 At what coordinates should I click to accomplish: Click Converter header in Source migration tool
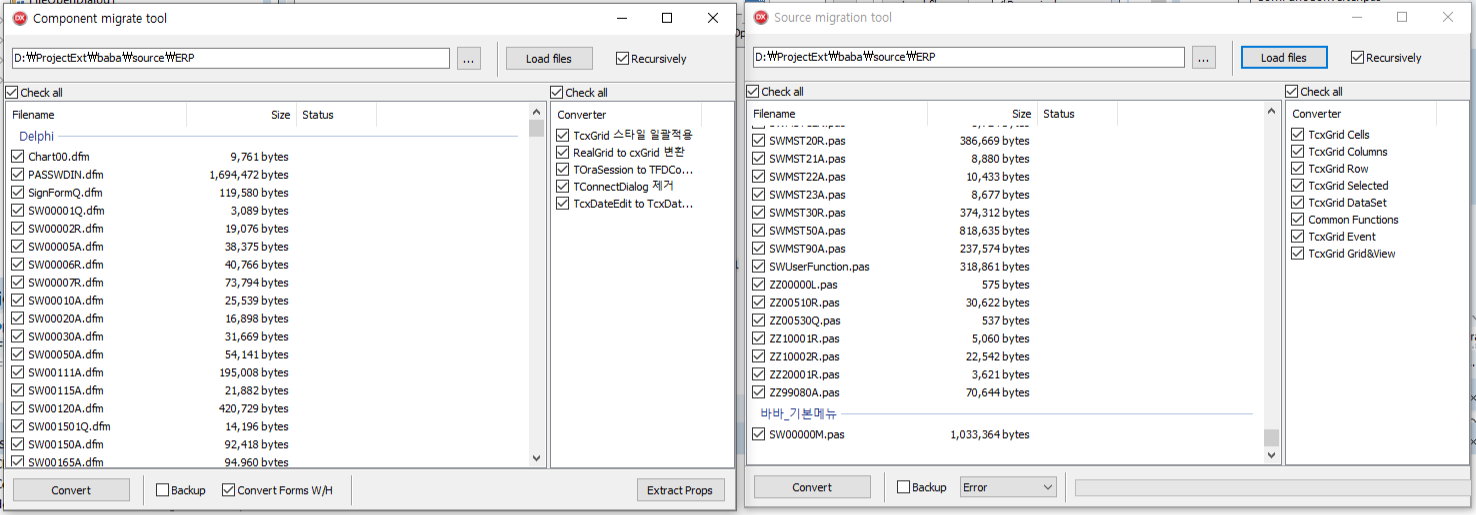pyautogui.click(x=1362, y=114)
